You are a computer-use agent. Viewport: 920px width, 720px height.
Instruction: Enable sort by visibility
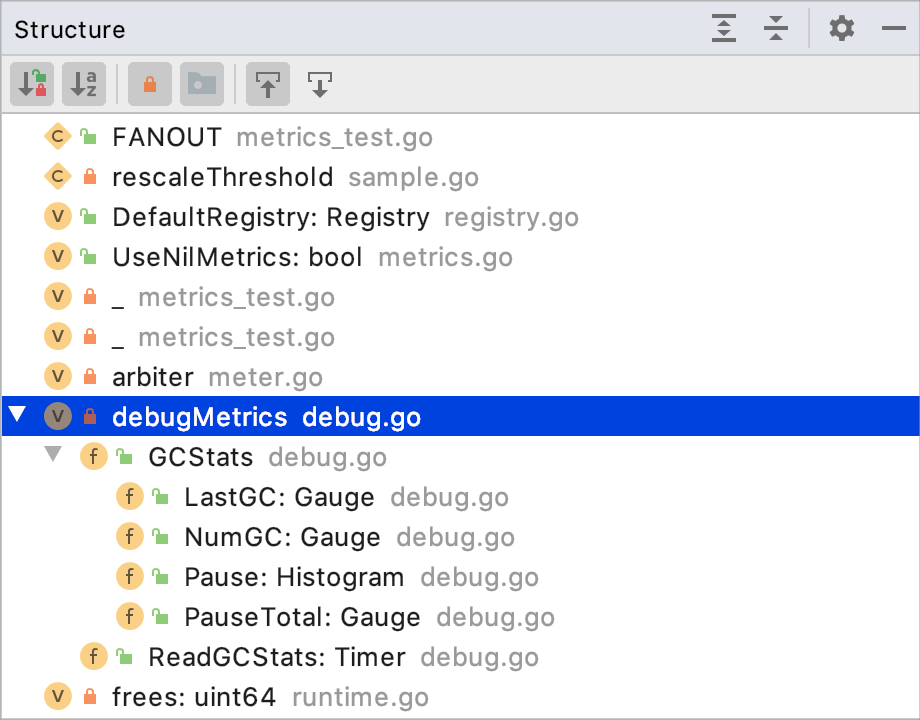point(32,84)
